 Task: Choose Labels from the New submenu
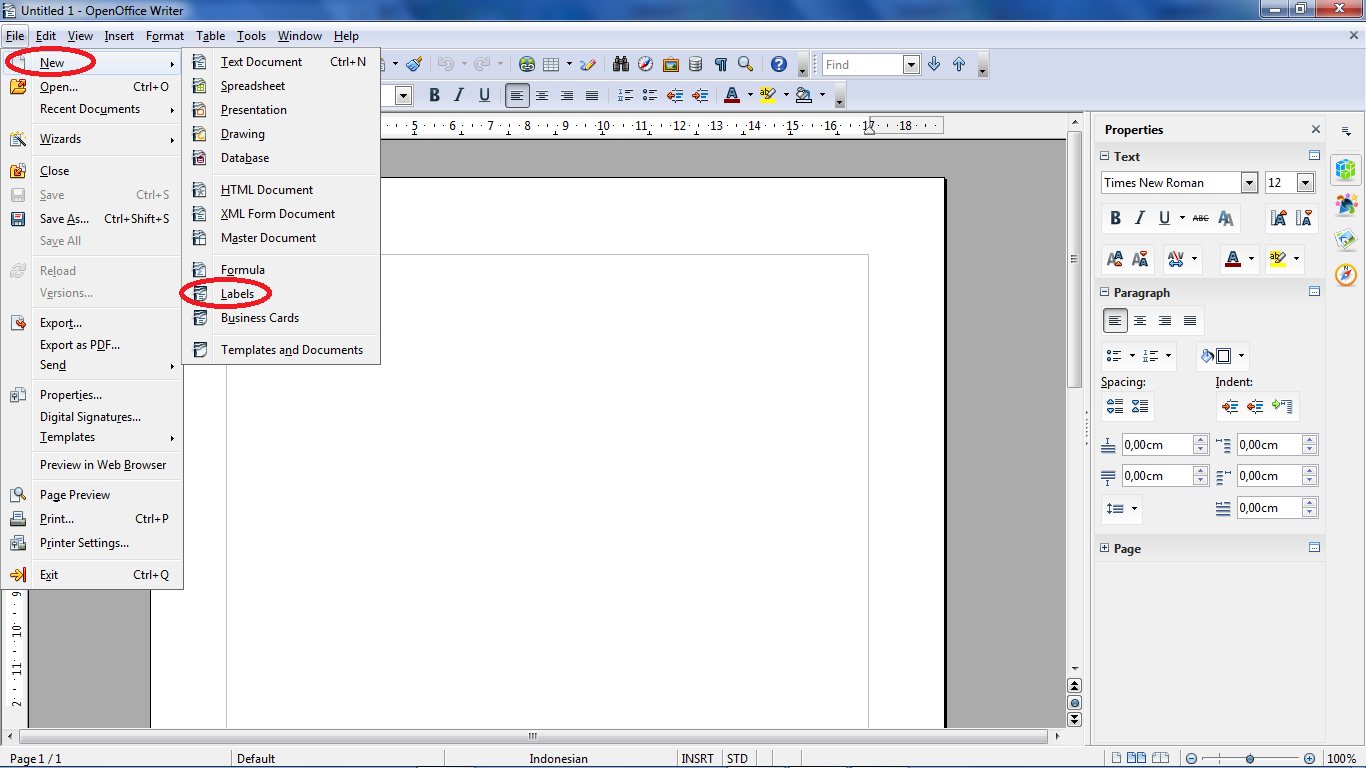(280, 294)
